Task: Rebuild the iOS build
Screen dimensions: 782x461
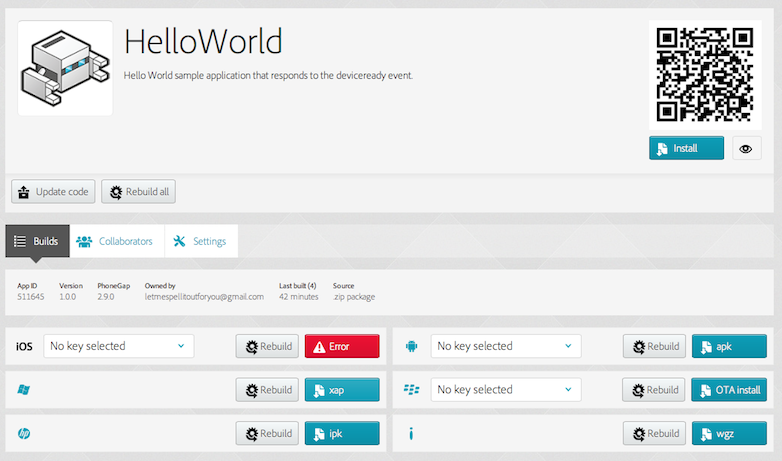Action: 267,346
